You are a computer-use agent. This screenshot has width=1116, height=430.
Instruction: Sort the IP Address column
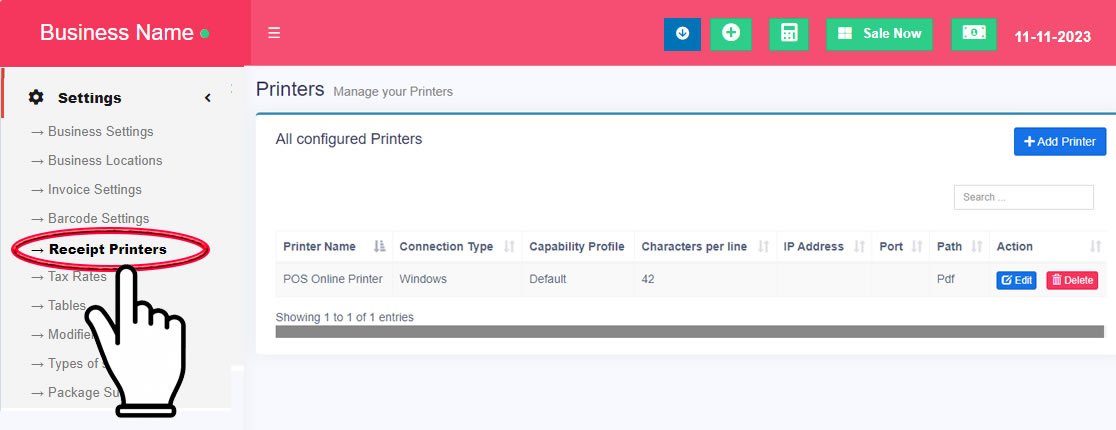pyautogui.click(x=860, y=247)
